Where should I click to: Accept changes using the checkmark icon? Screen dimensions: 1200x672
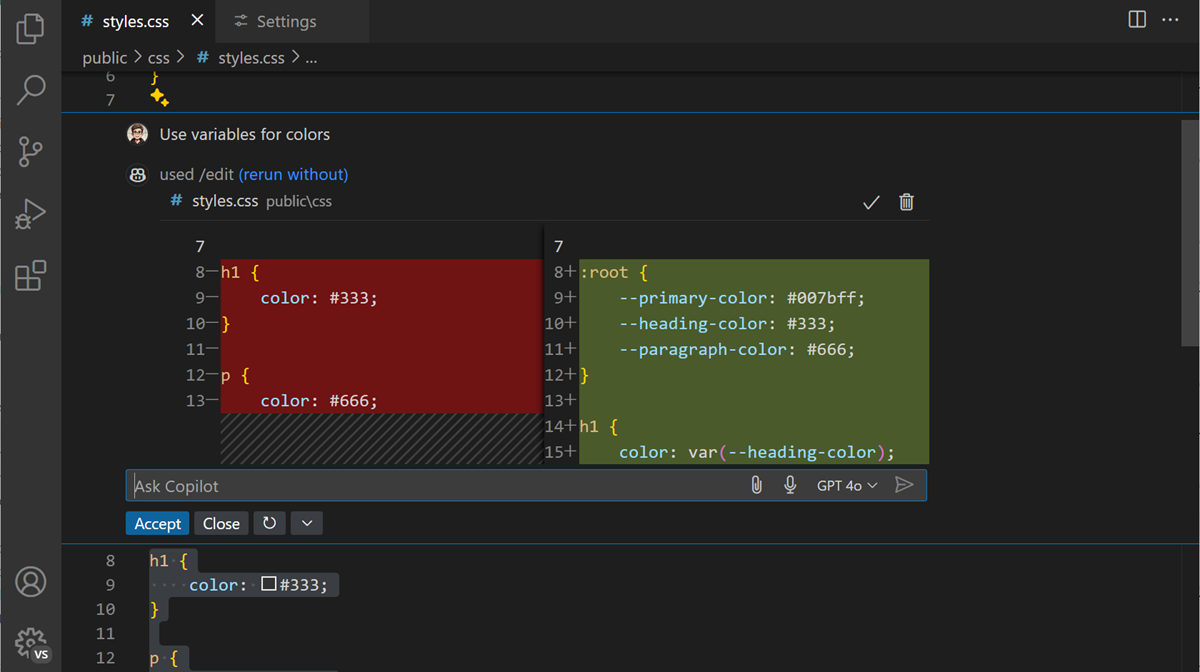click(x=871, y=202)
